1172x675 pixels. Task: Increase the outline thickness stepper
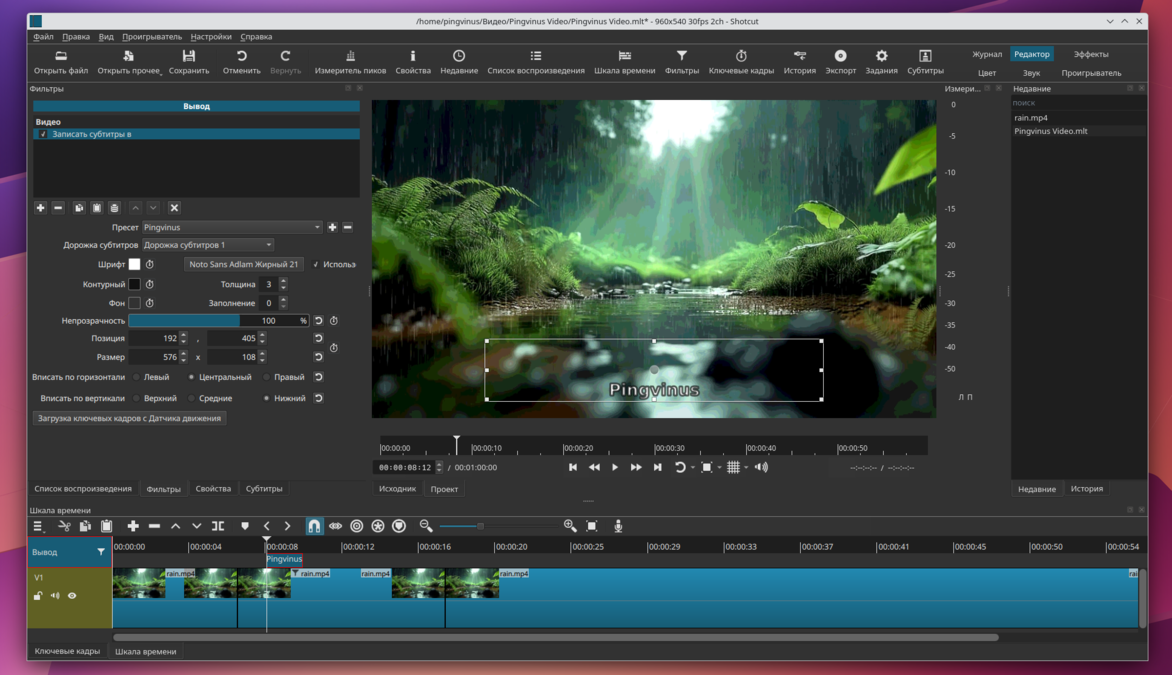tap(283, 281)
